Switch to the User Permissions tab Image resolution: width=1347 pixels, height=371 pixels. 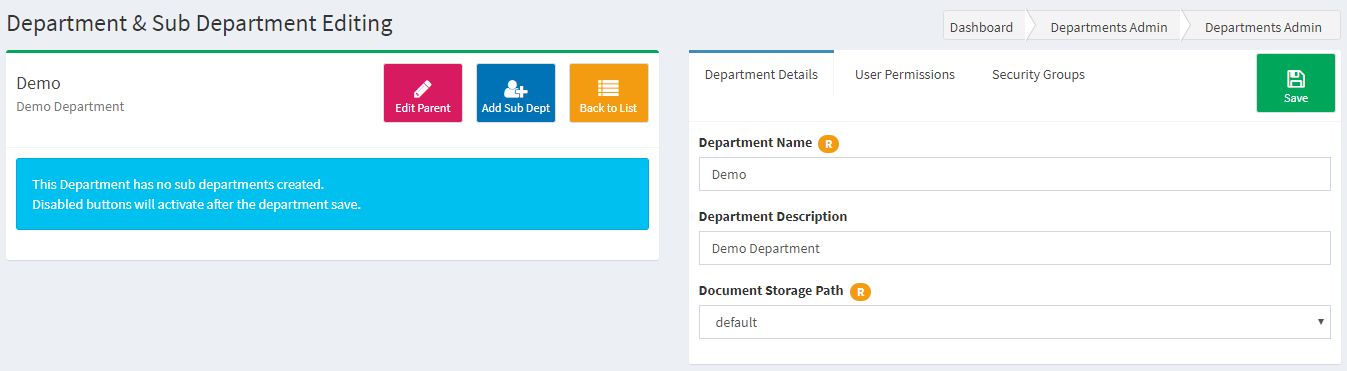[905, 74]
